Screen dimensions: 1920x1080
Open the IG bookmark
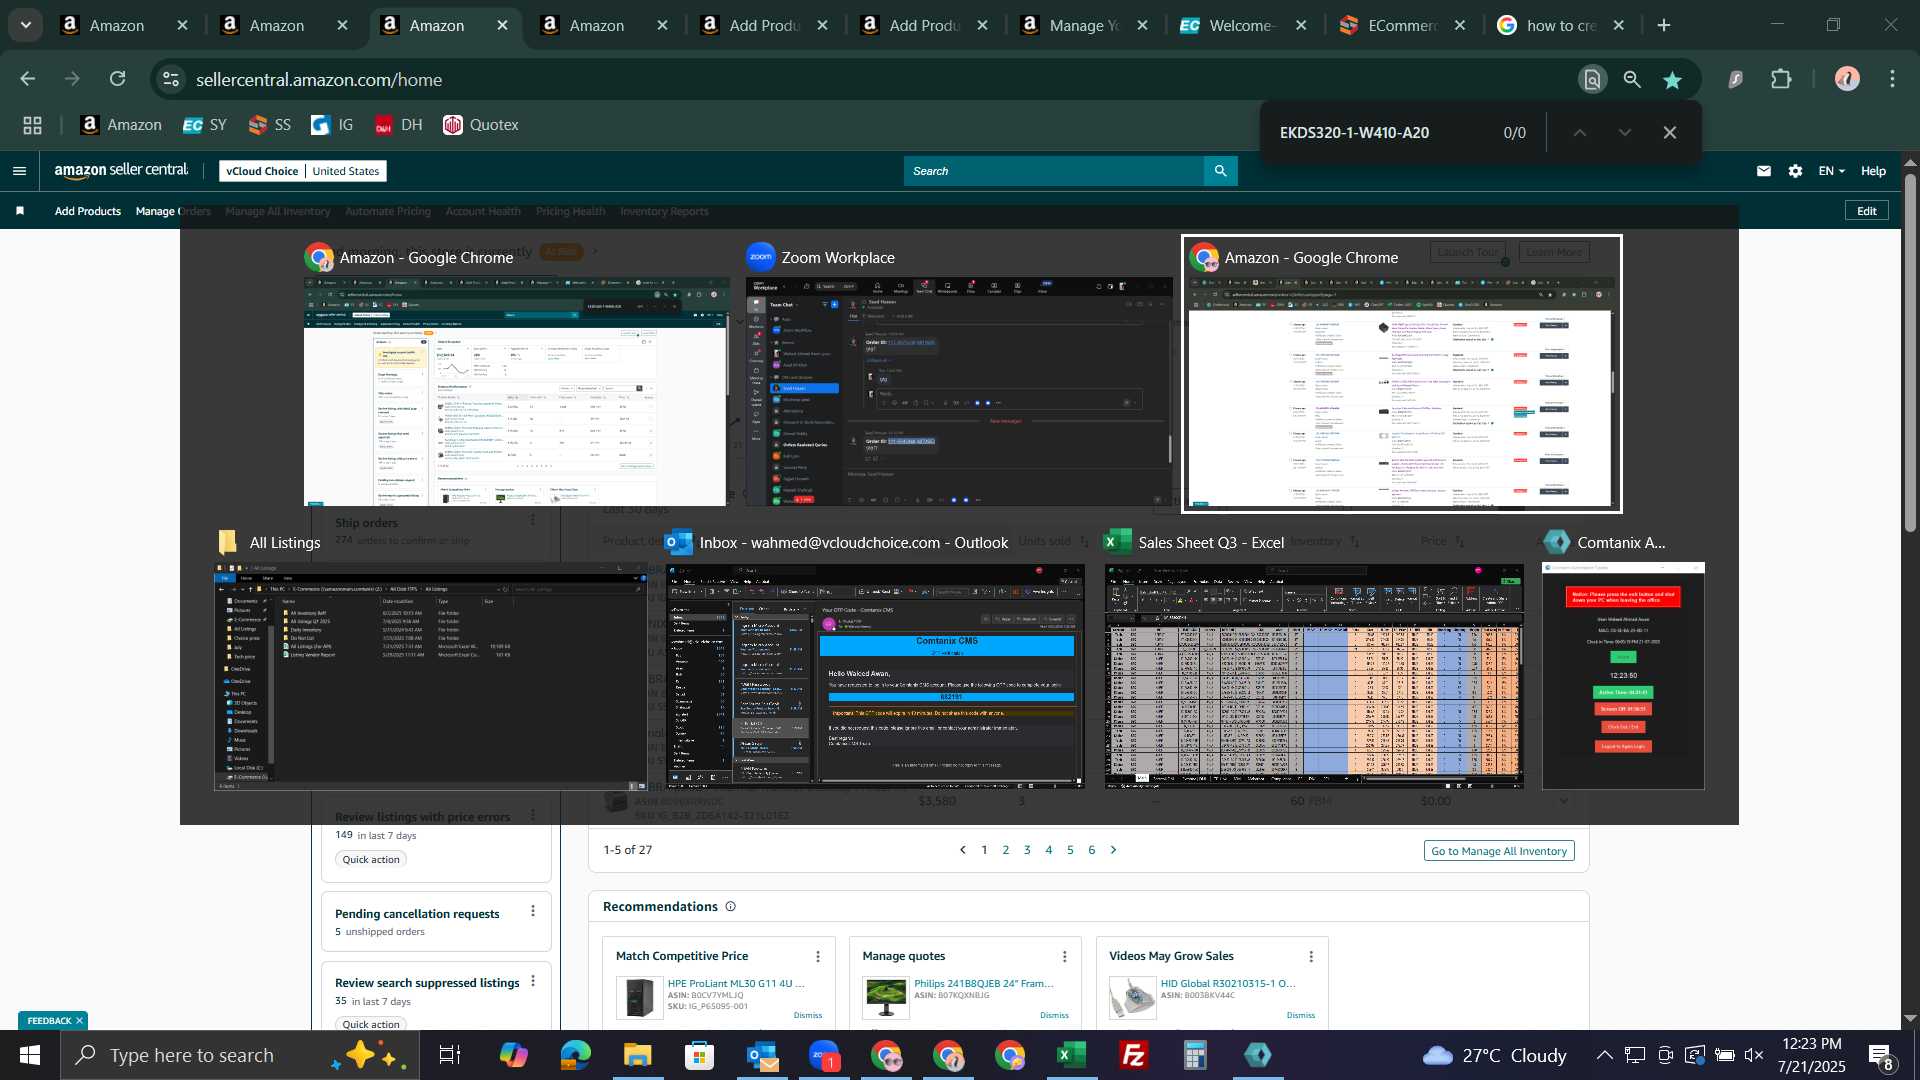(x=333, y=125)
